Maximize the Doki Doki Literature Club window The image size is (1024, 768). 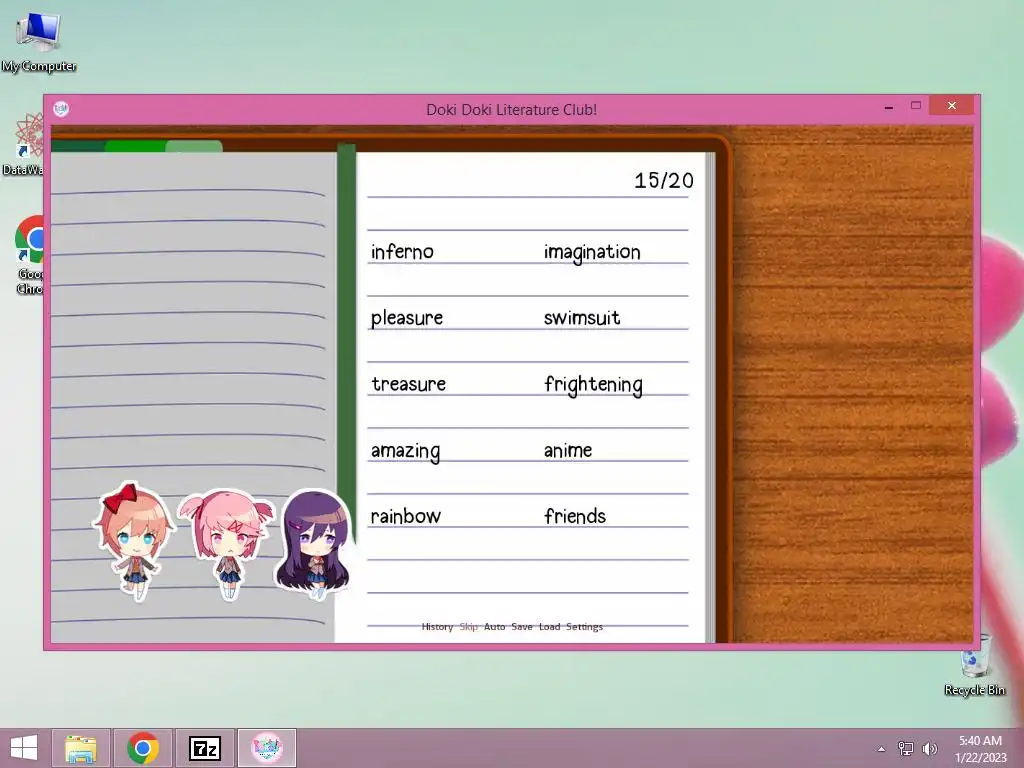tap(916, 106)
